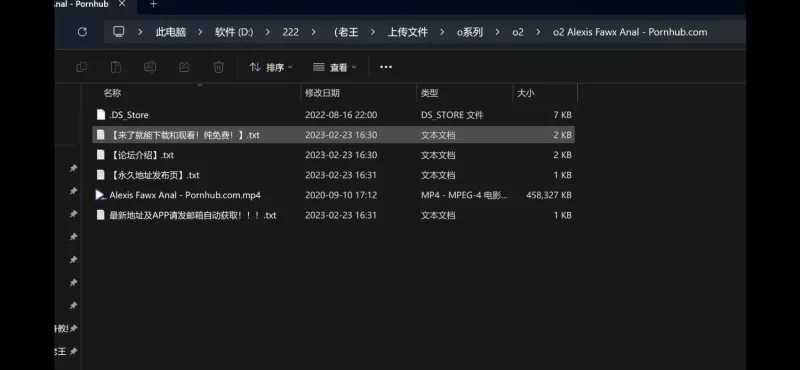The image size is (800, 370).
Task: Click the computer icon in address bar
Action: click(119, 32)
